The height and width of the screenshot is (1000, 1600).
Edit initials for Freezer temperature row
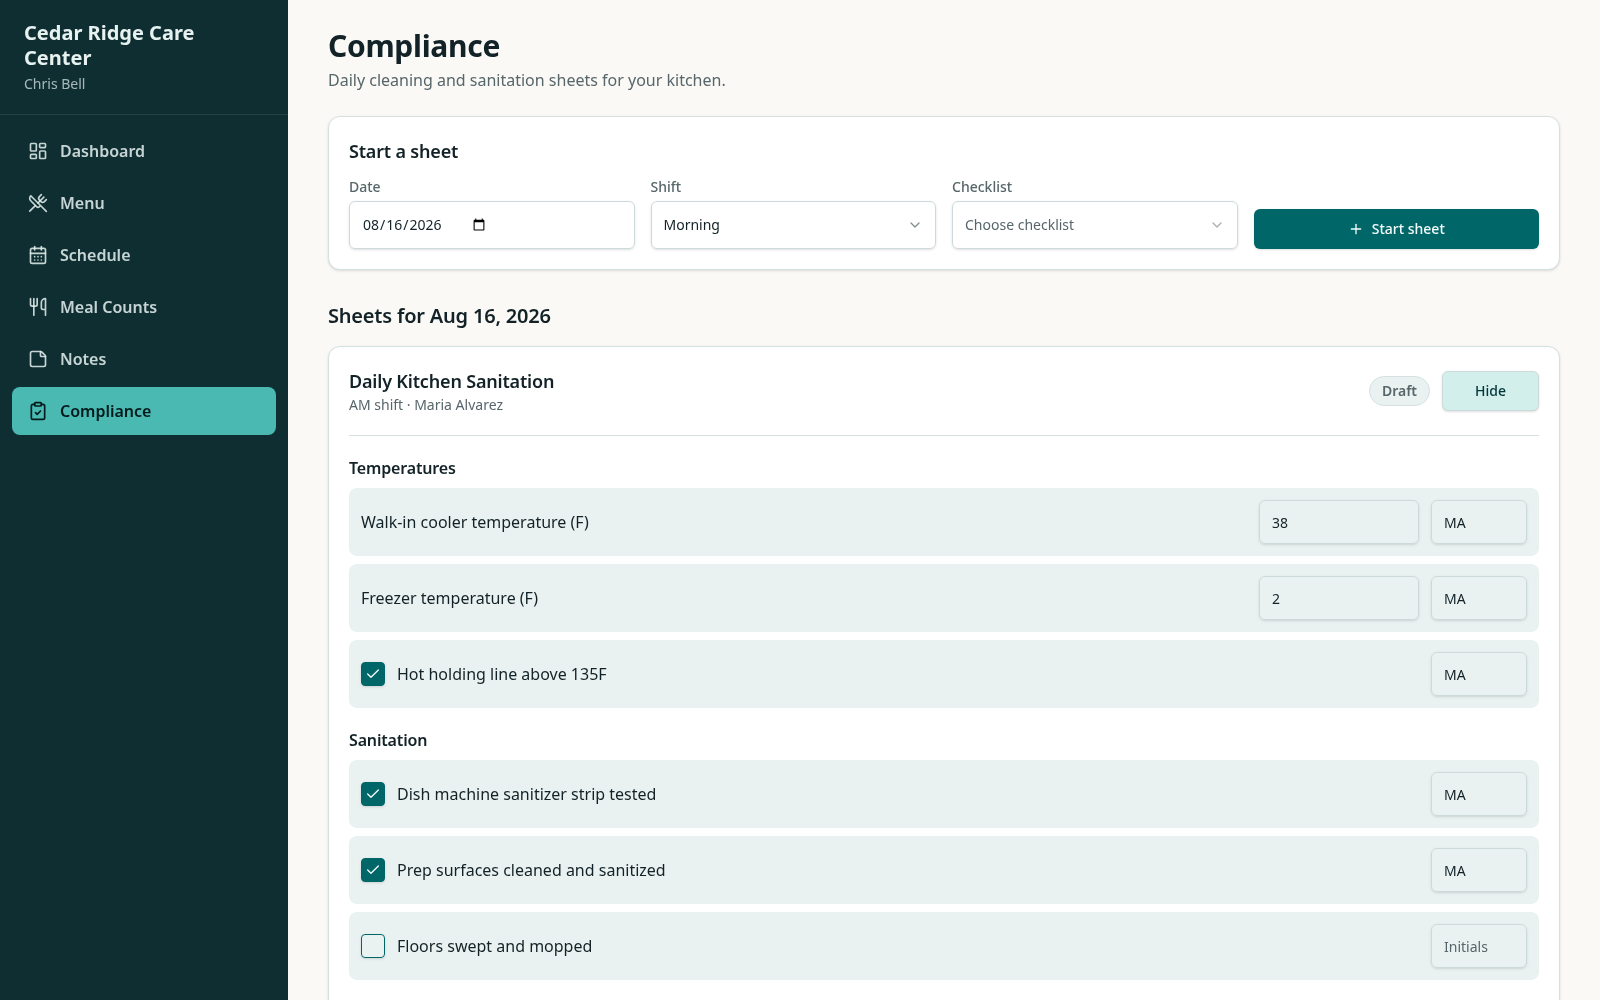click(1478, 598)
